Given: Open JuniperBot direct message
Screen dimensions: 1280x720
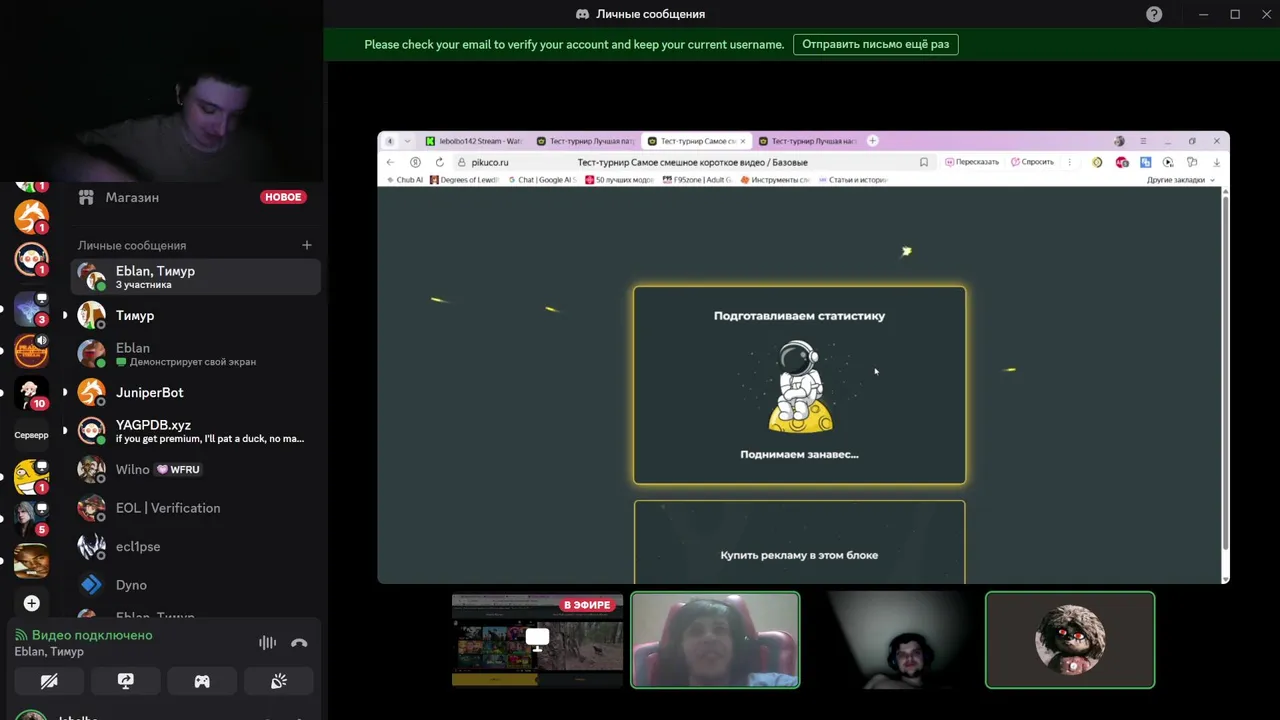Looking at the screenshot, I should coord(195,392).
